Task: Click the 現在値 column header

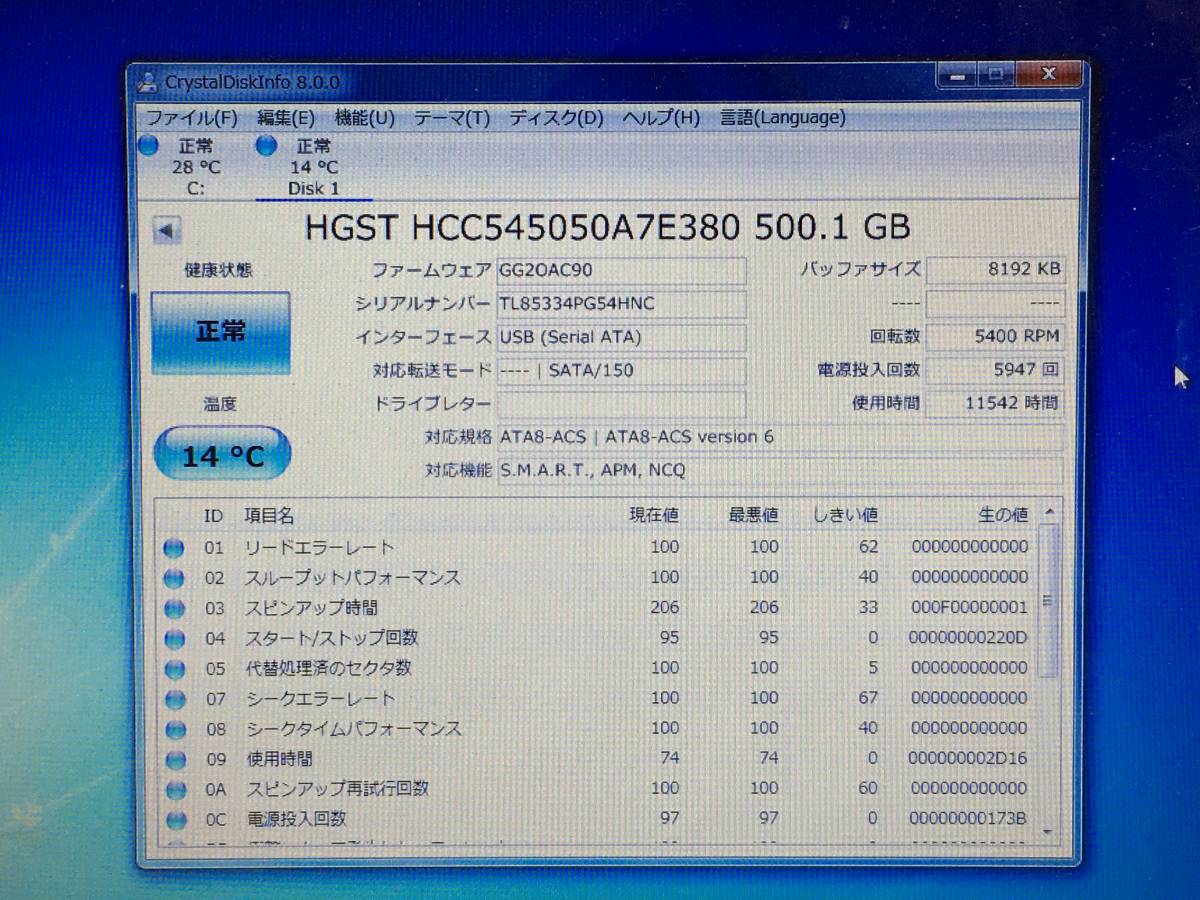Action: pyautogui.click(x=653, y=516)
